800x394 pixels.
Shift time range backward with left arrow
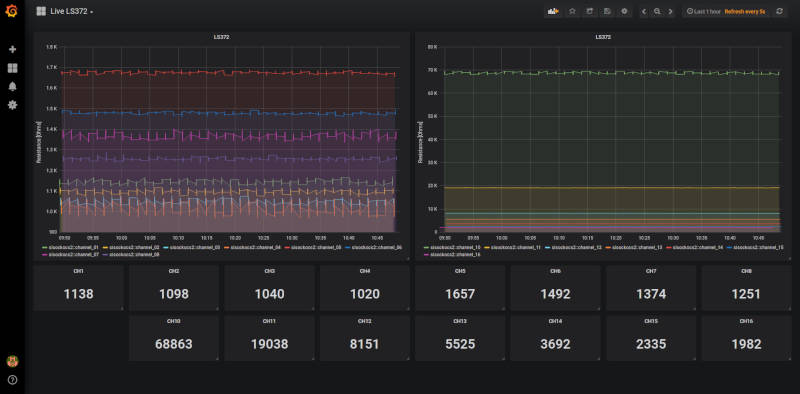tap(644, 11)
